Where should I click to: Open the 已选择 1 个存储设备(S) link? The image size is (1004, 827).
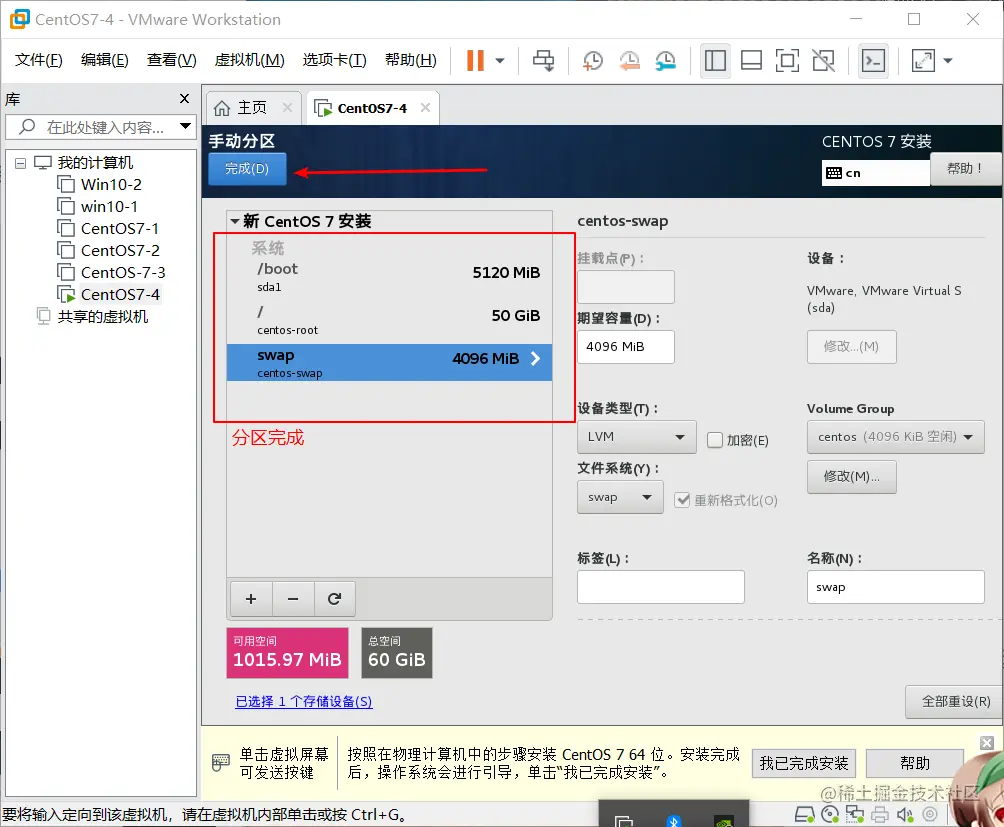304,702
